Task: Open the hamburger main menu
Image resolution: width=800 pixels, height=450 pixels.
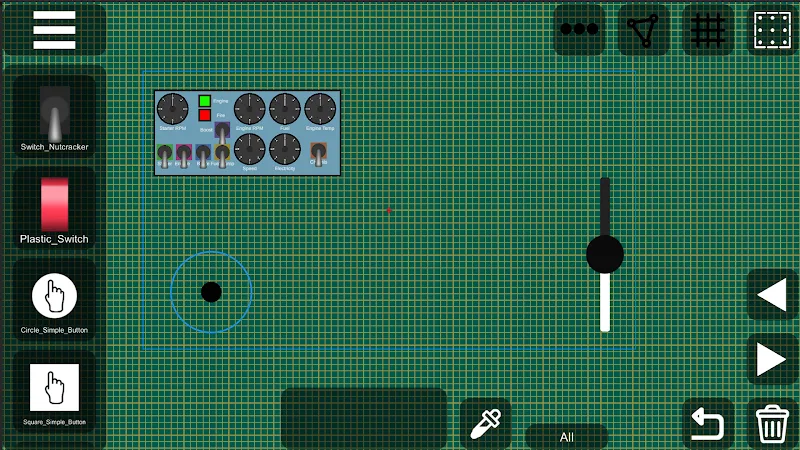Action: (54, 30)
